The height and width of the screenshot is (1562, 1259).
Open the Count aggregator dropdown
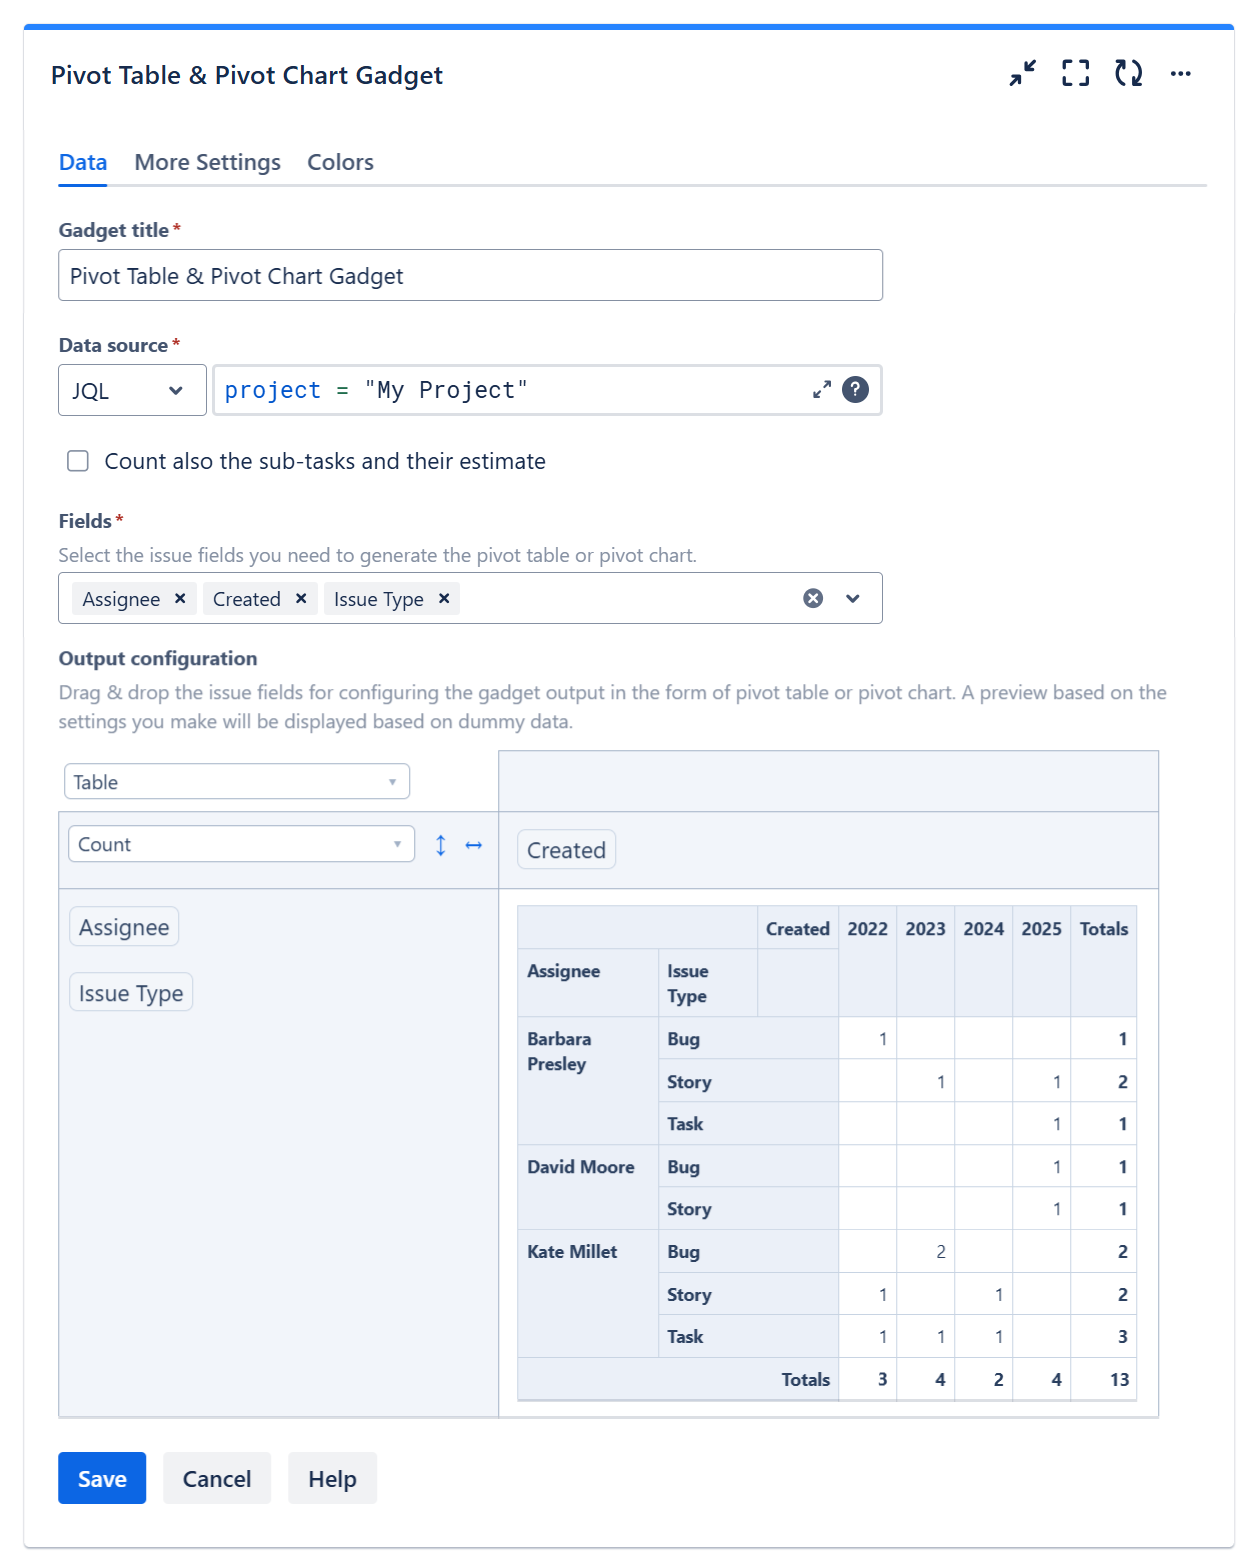[x=241, y=845]
